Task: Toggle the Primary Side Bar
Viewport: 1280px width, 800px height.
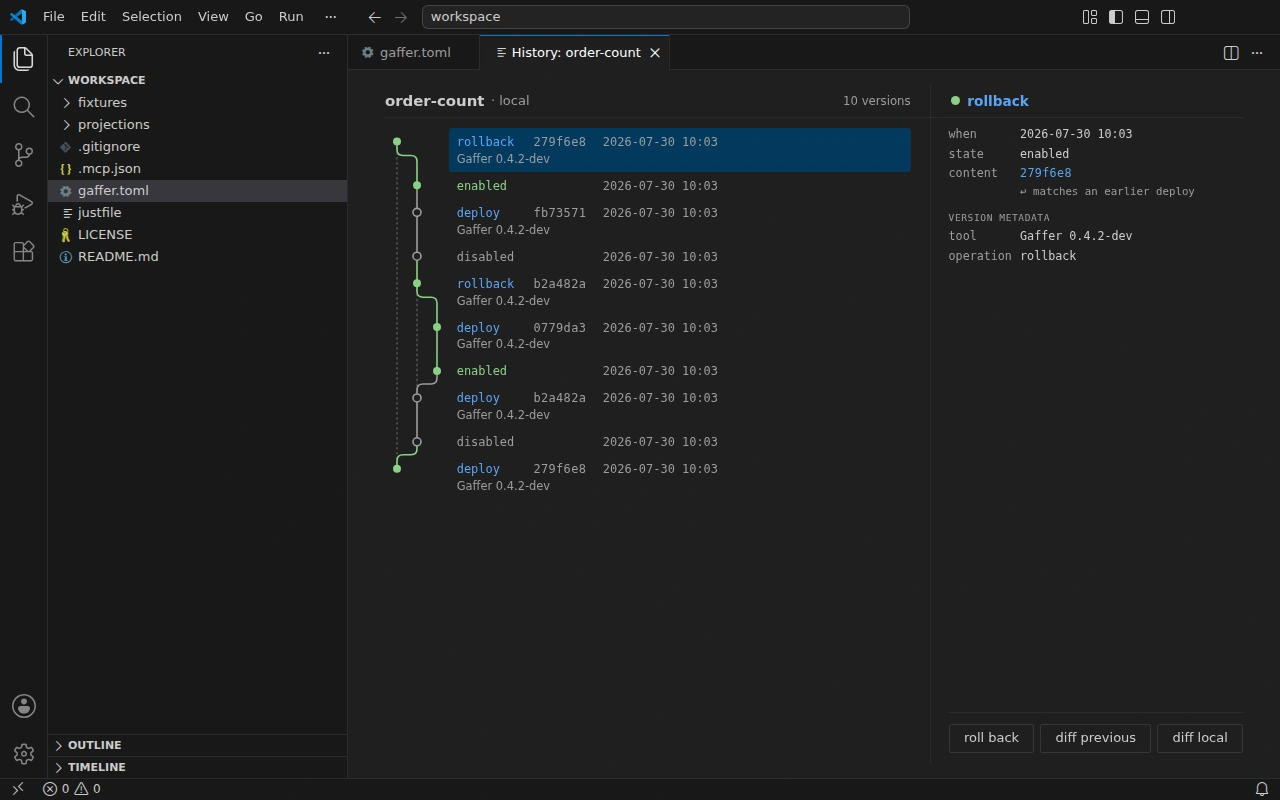Action: point(1116,17)
